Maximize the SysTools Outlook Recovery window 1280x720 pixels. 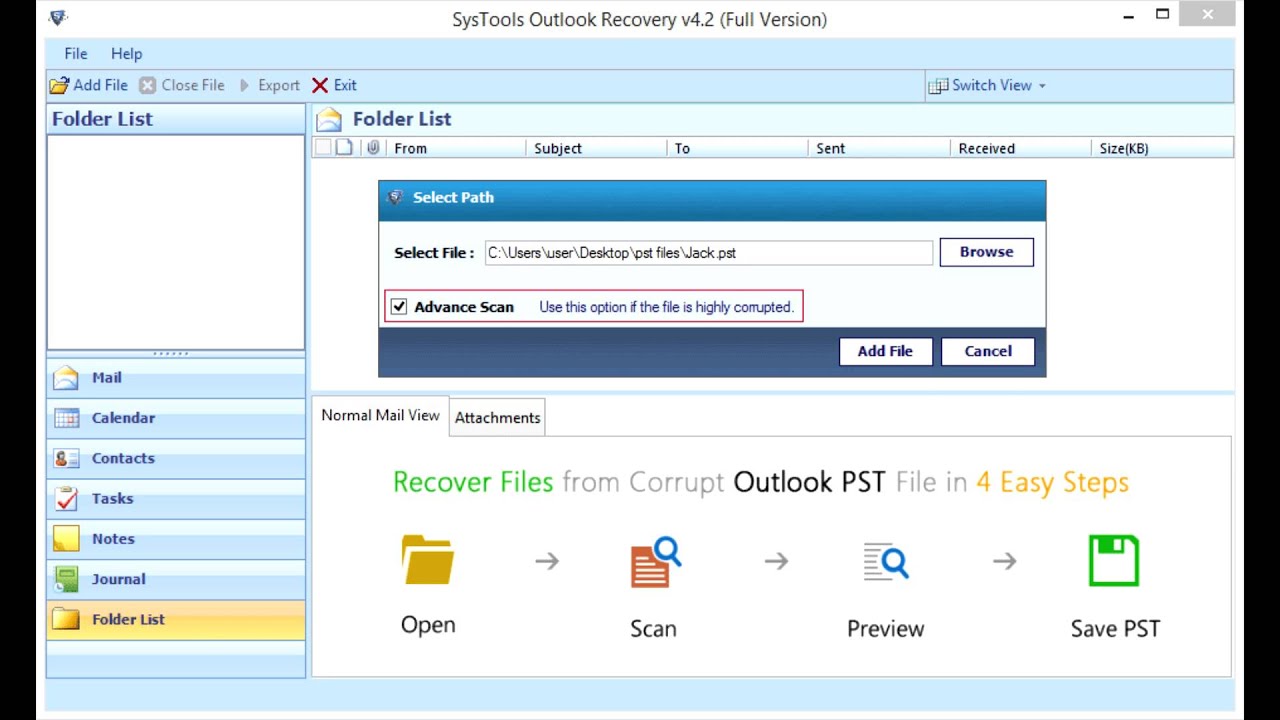[x=1162, y=15]
